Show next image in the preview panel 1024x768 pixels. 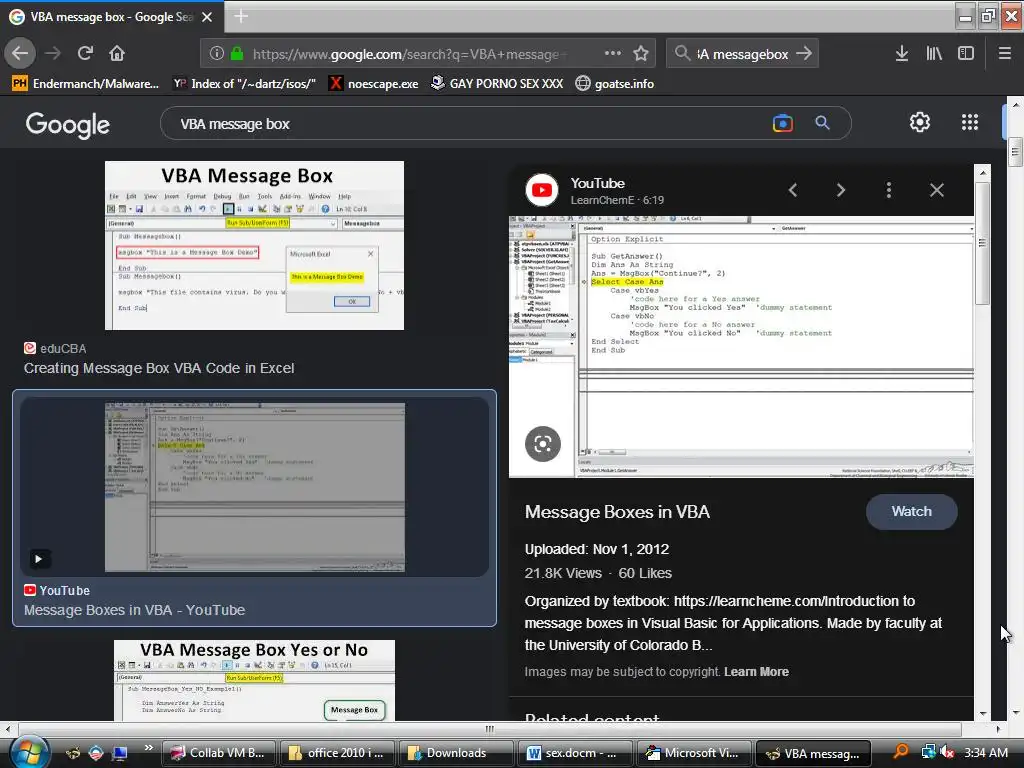tap(840, 190)
